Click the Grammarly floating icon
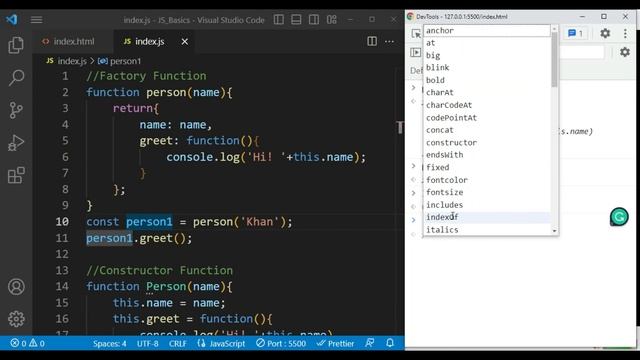Image resolution: width=640 pixels, height=360 pixels. pos(619,217)
